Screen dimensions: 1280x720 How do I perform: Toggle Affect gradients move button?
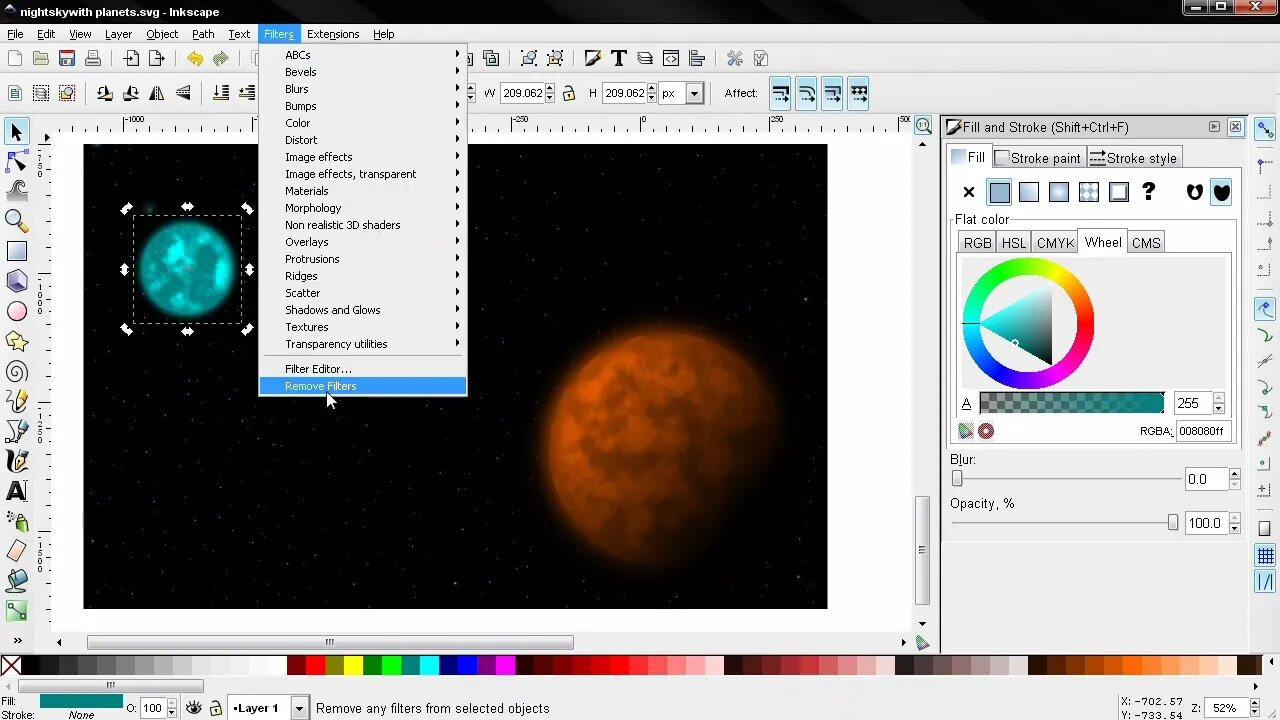[832, 93]
